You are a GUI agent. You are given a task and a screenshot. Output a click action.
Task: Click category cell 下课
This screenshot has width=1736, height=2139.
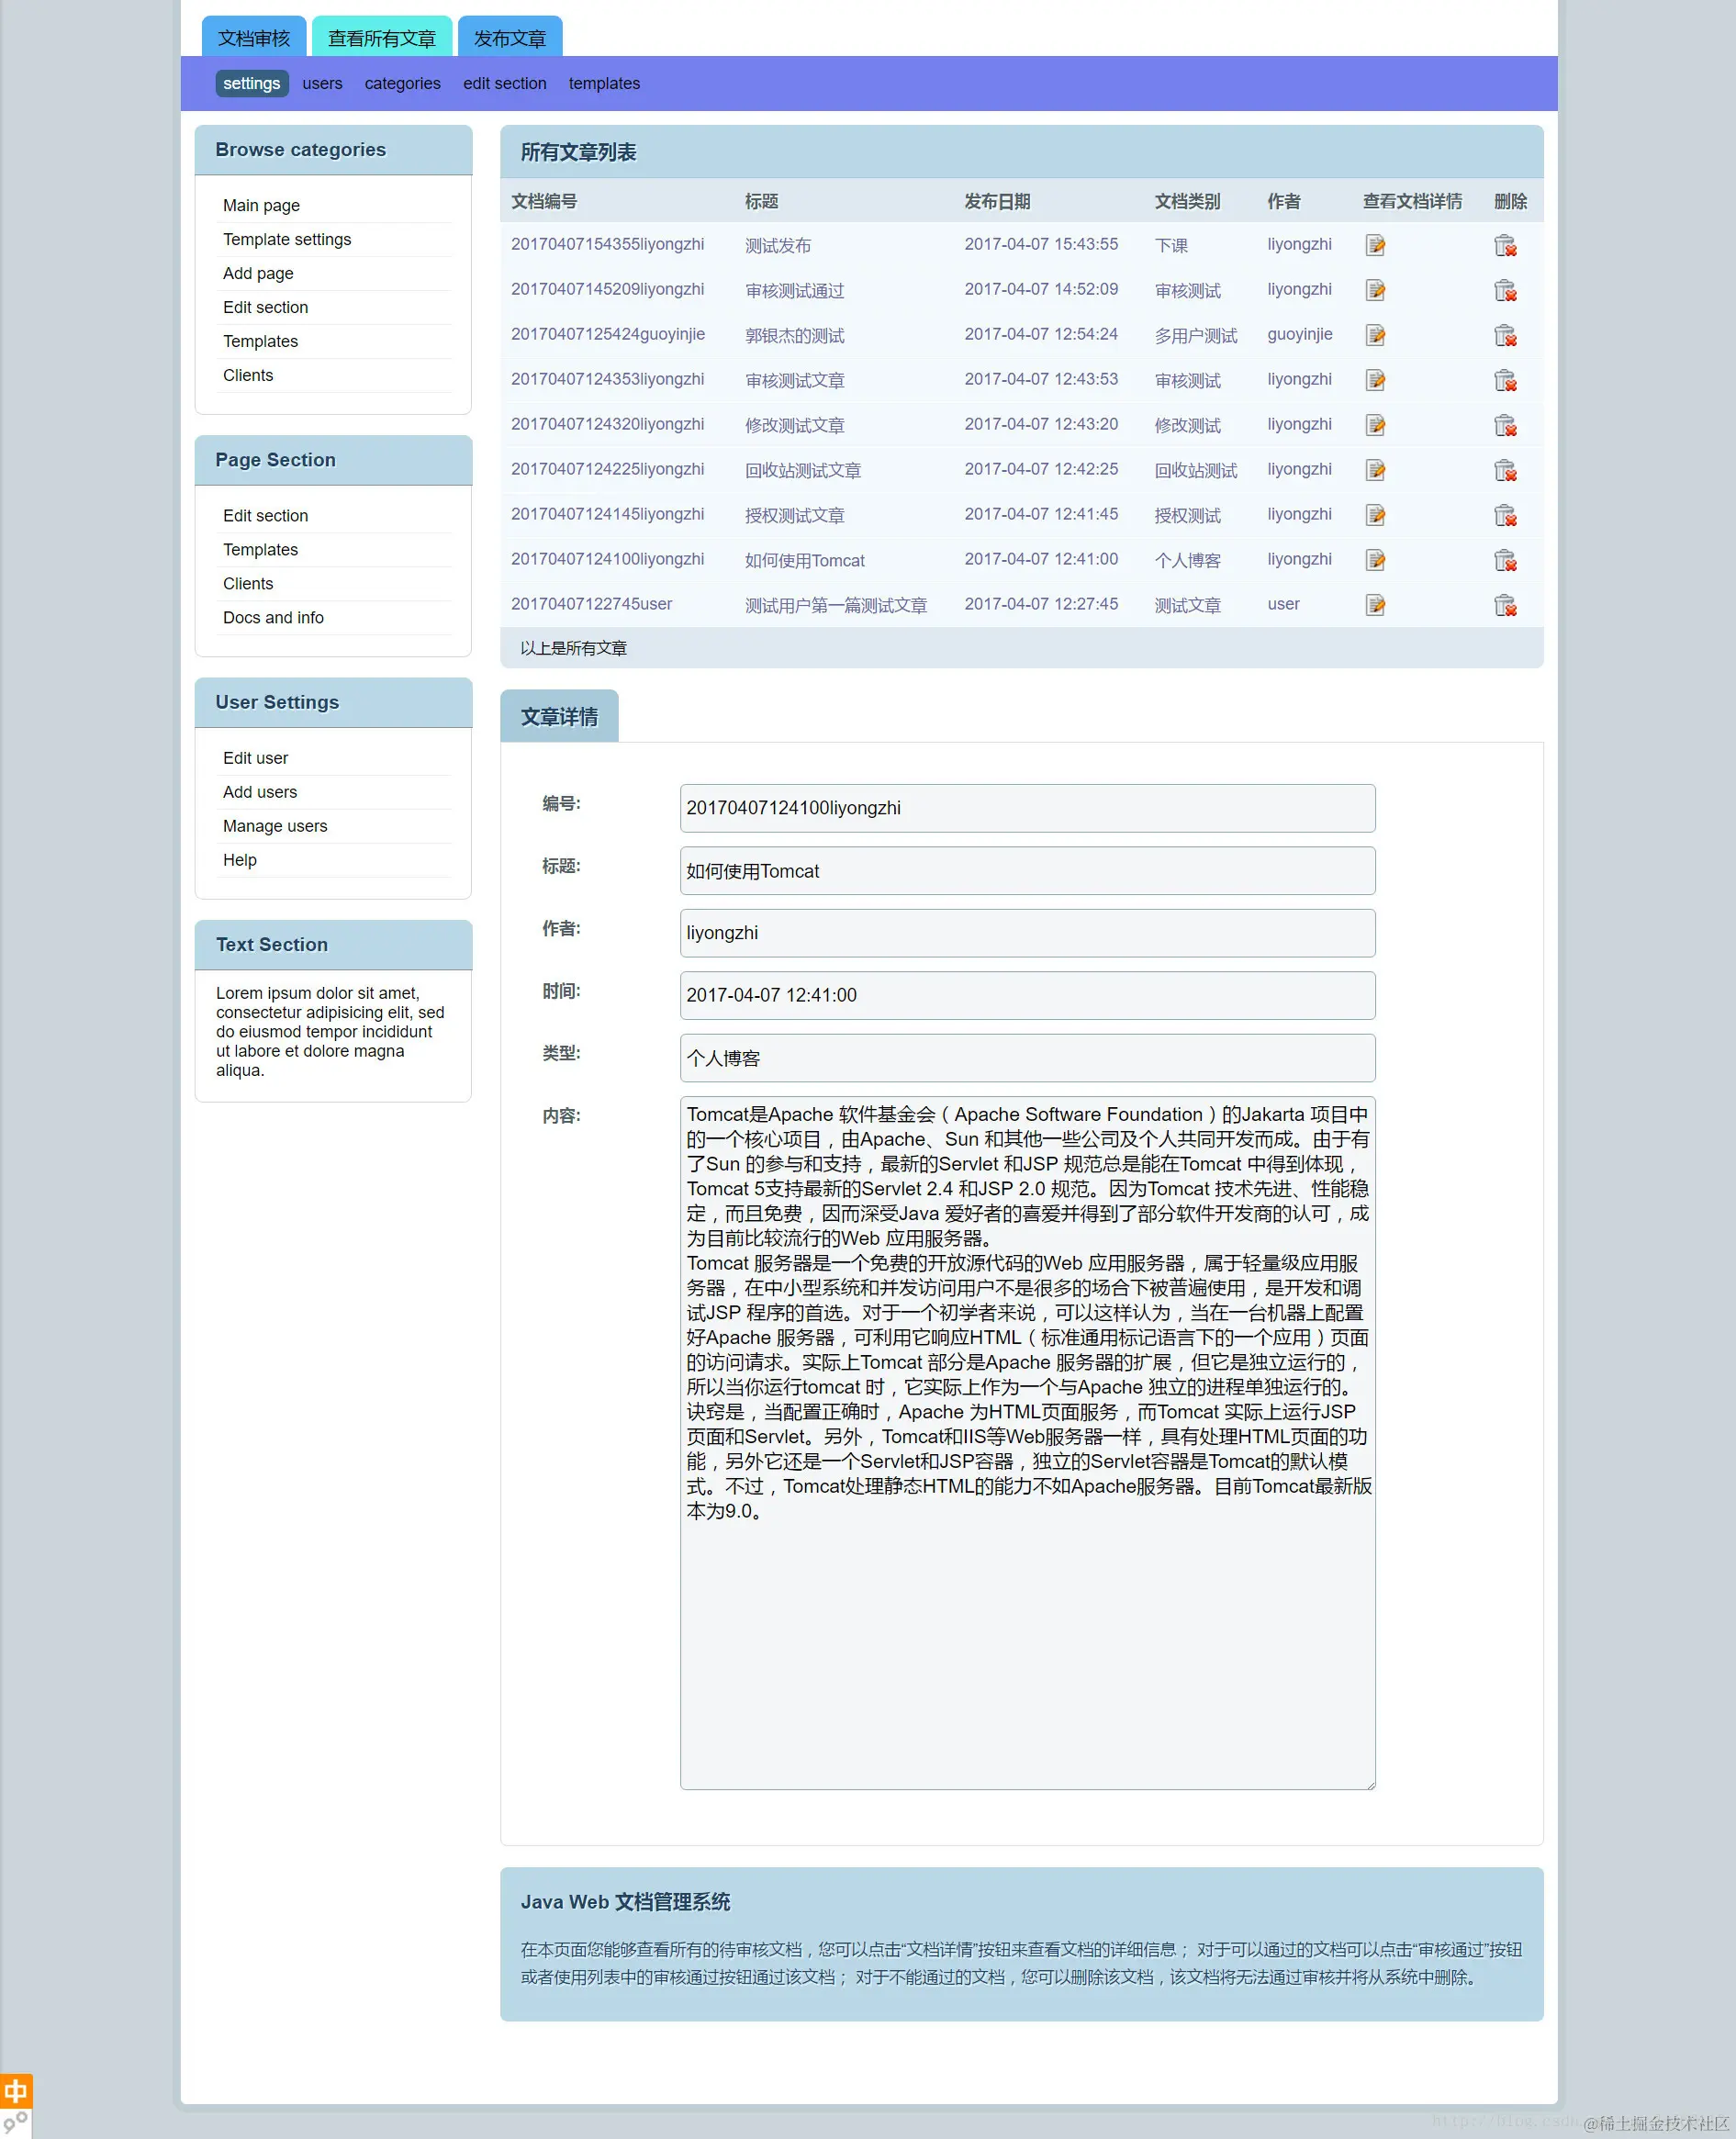click(x=1171, y=245)
